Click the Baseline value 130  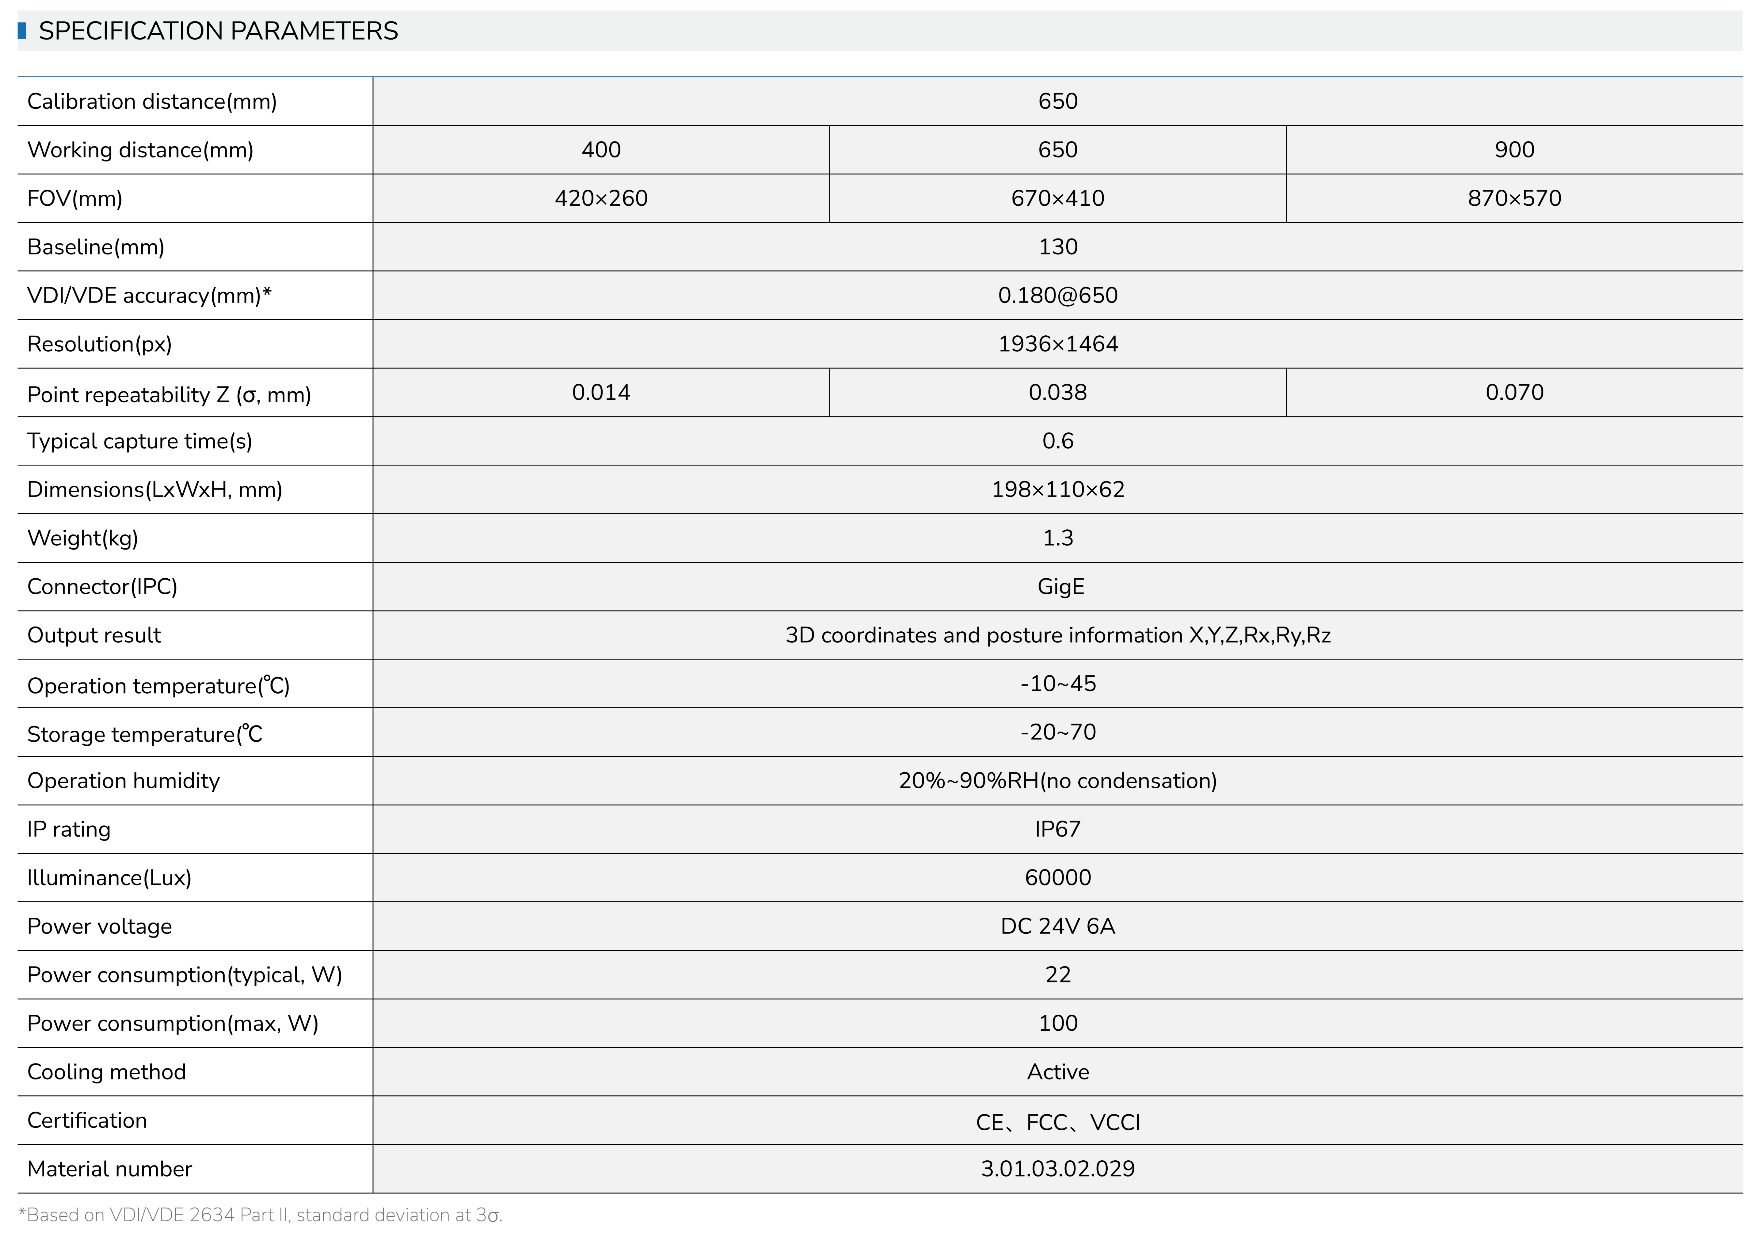1057,247
